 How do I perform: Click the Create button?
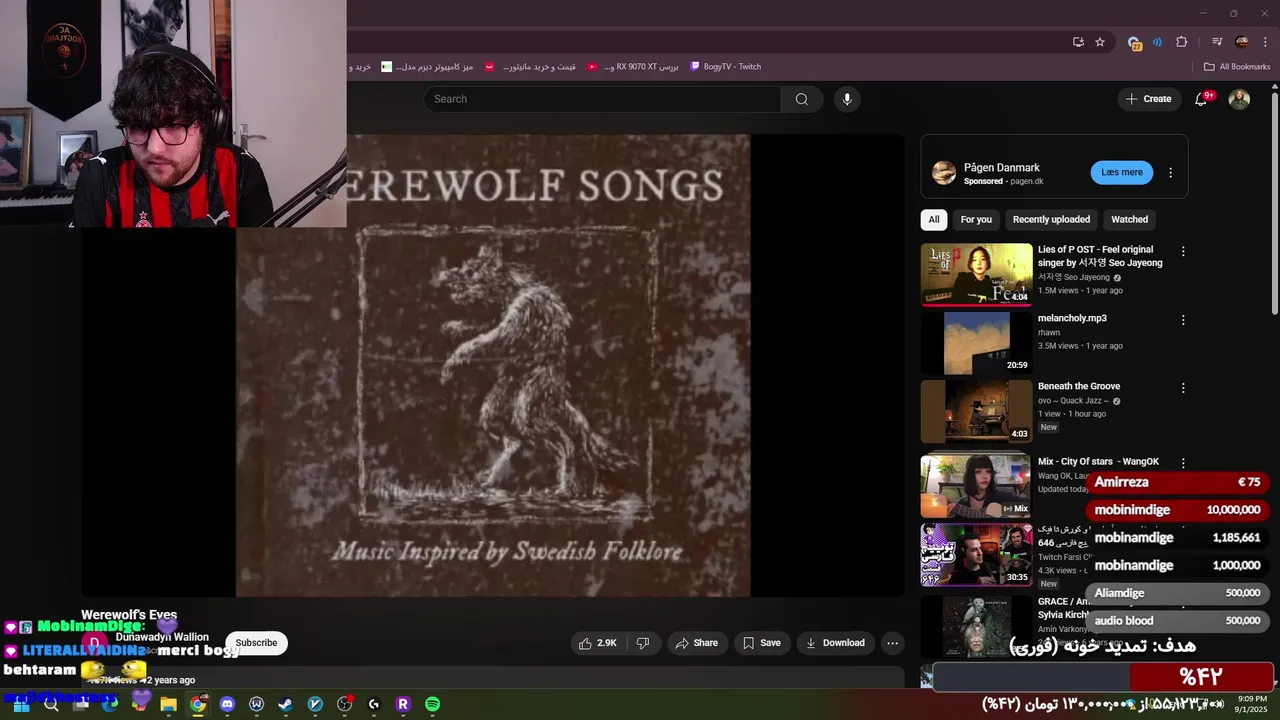(x=1148, y=99)
